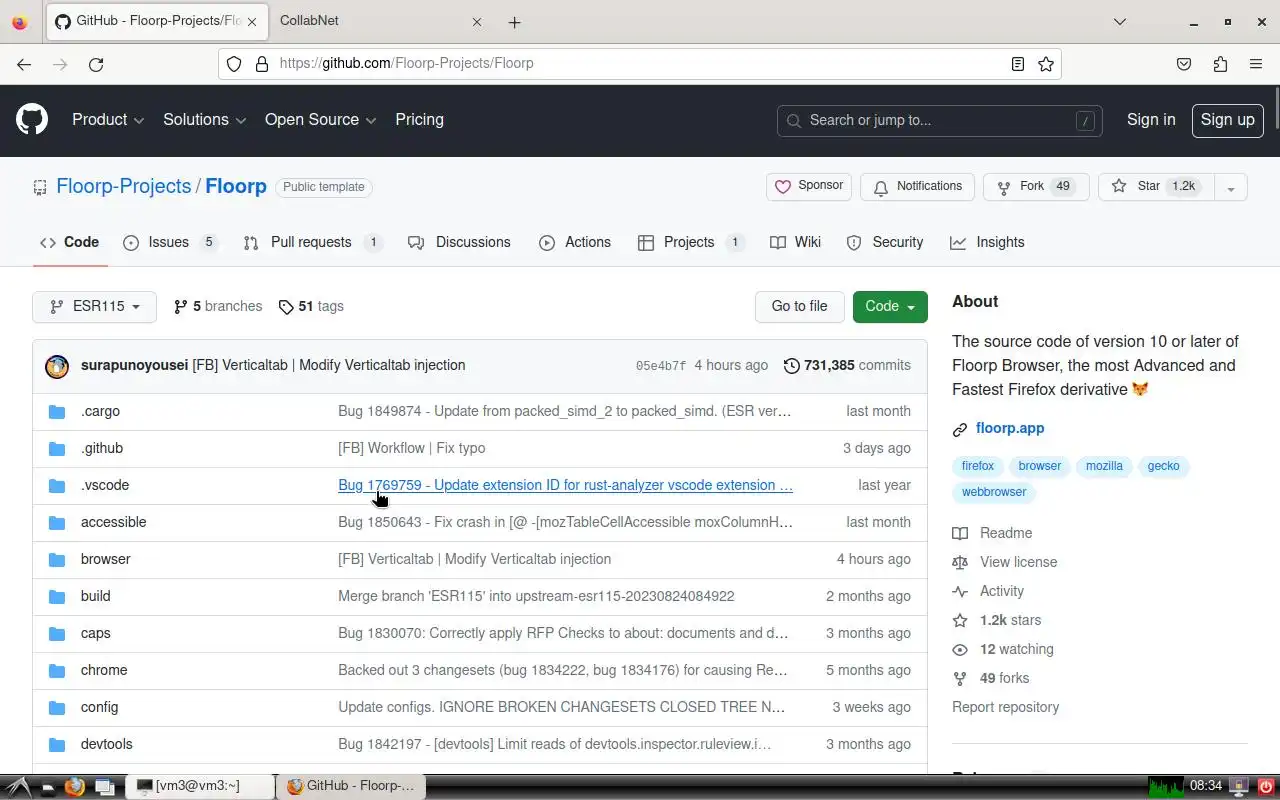Click the Readme book icon

pyautogui.click(x=960, y=533)
